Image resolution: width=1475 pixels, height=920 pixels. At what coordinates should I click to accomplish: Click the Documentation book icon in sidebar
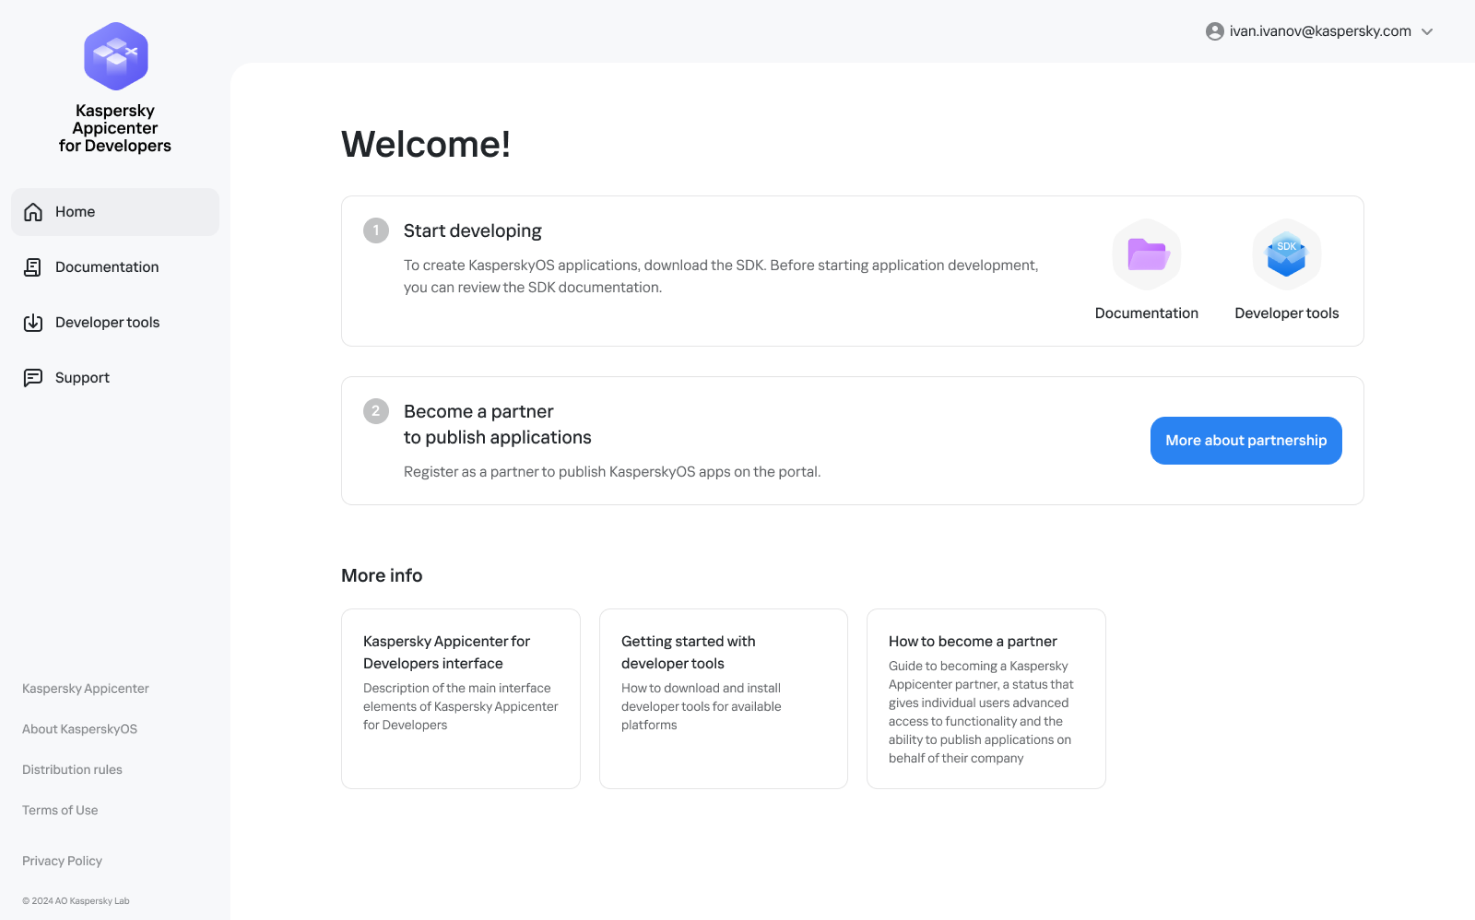[33, 267]
